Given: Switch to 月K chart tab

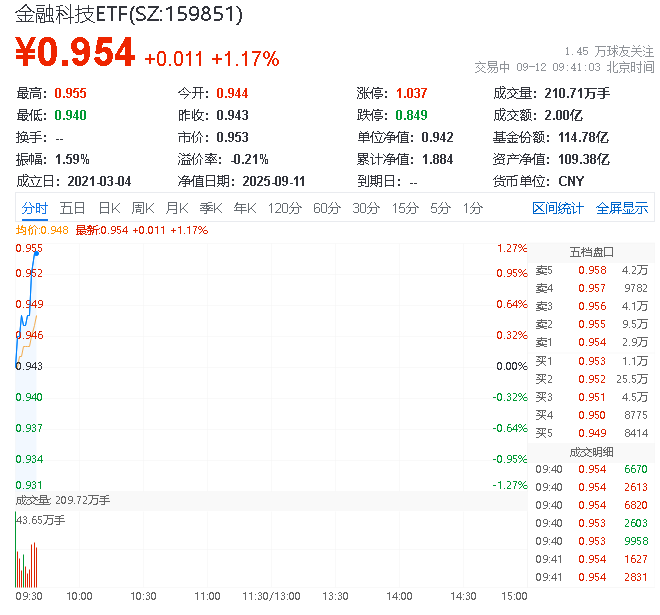Looking at the screenshot, I should point(177,208).
